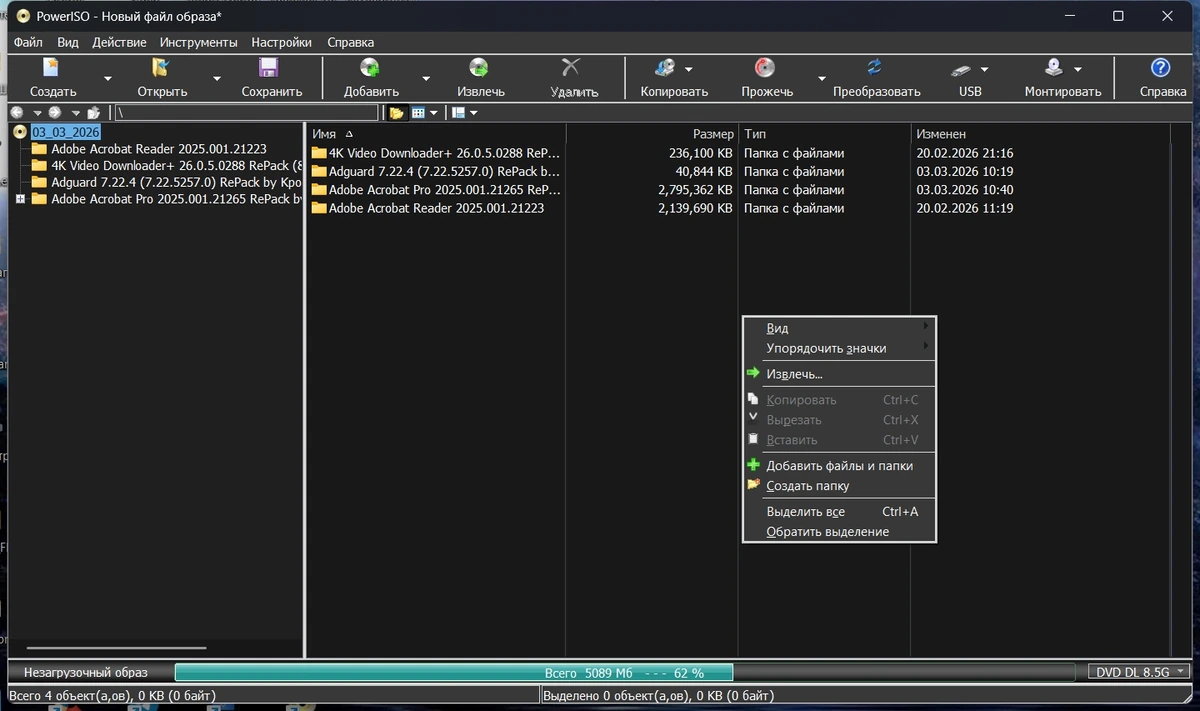This screenshot has width=1200, height=711.
Task: Open the Открыть dropdown arrow
Action: click(216, 78)
